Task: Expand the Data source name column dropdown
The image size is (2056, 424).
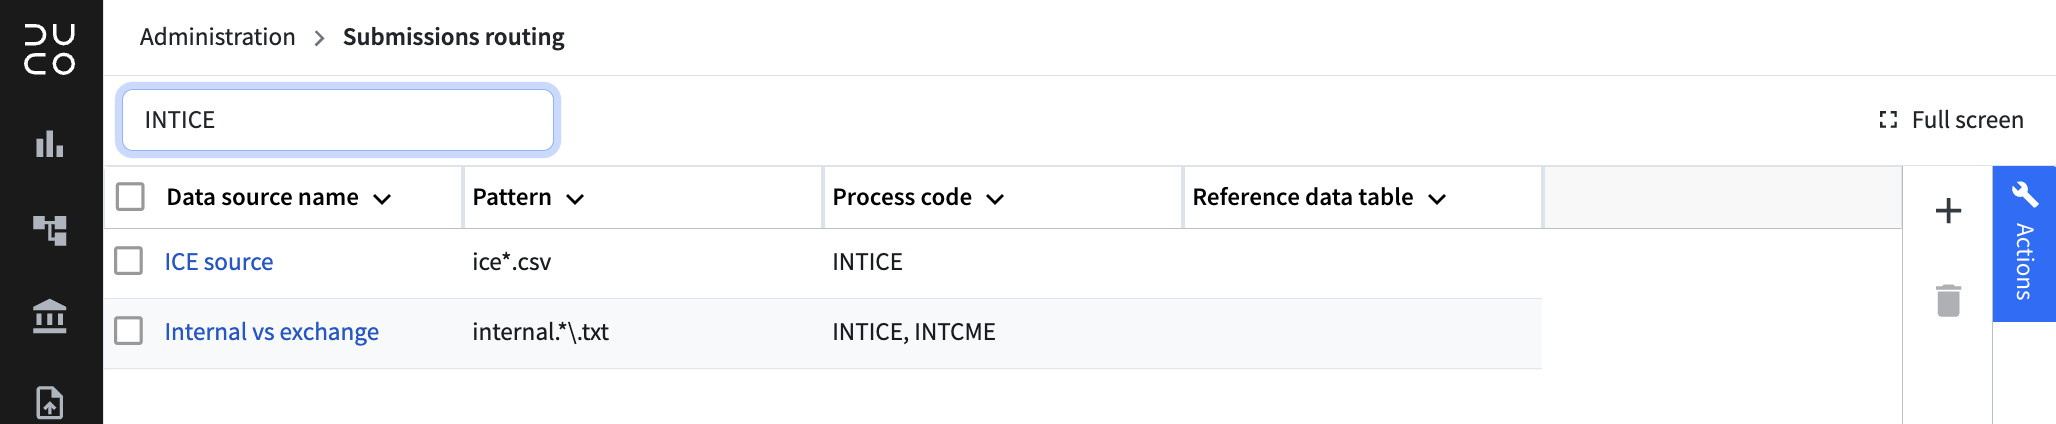Action: (382, 199)
